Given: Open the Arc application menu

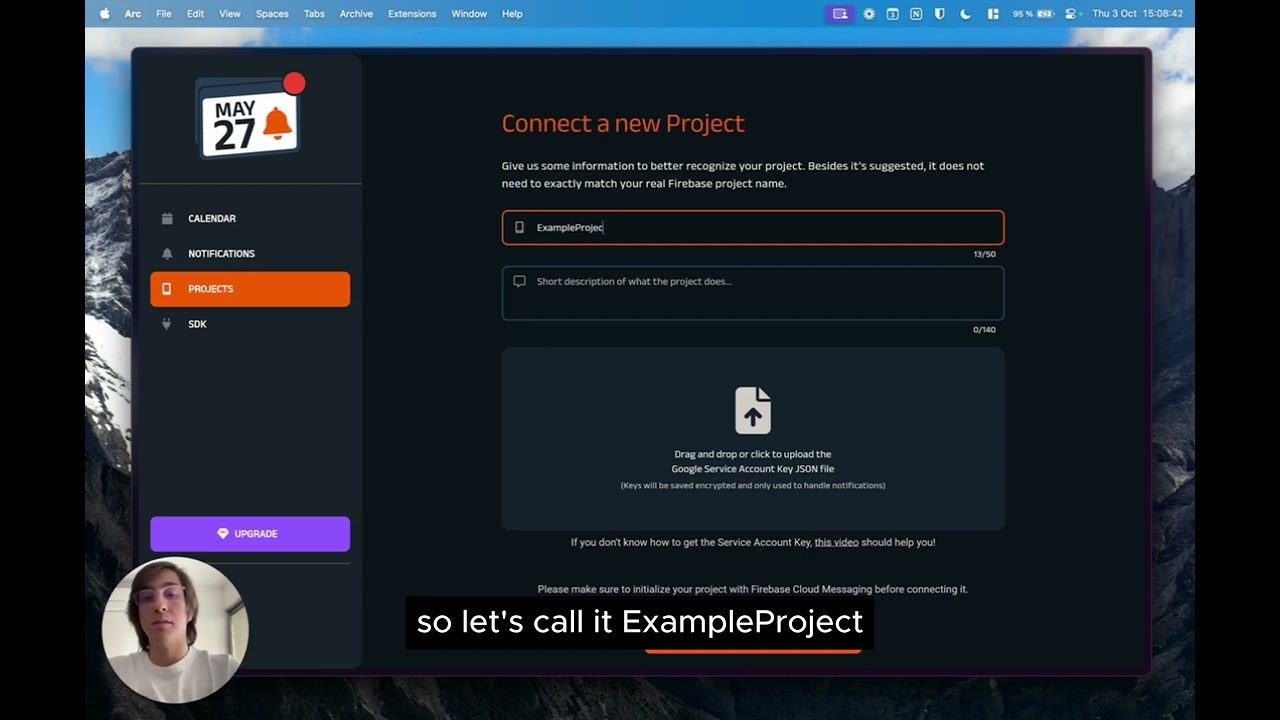Looking at the screenshot, I should pos(133,14).
